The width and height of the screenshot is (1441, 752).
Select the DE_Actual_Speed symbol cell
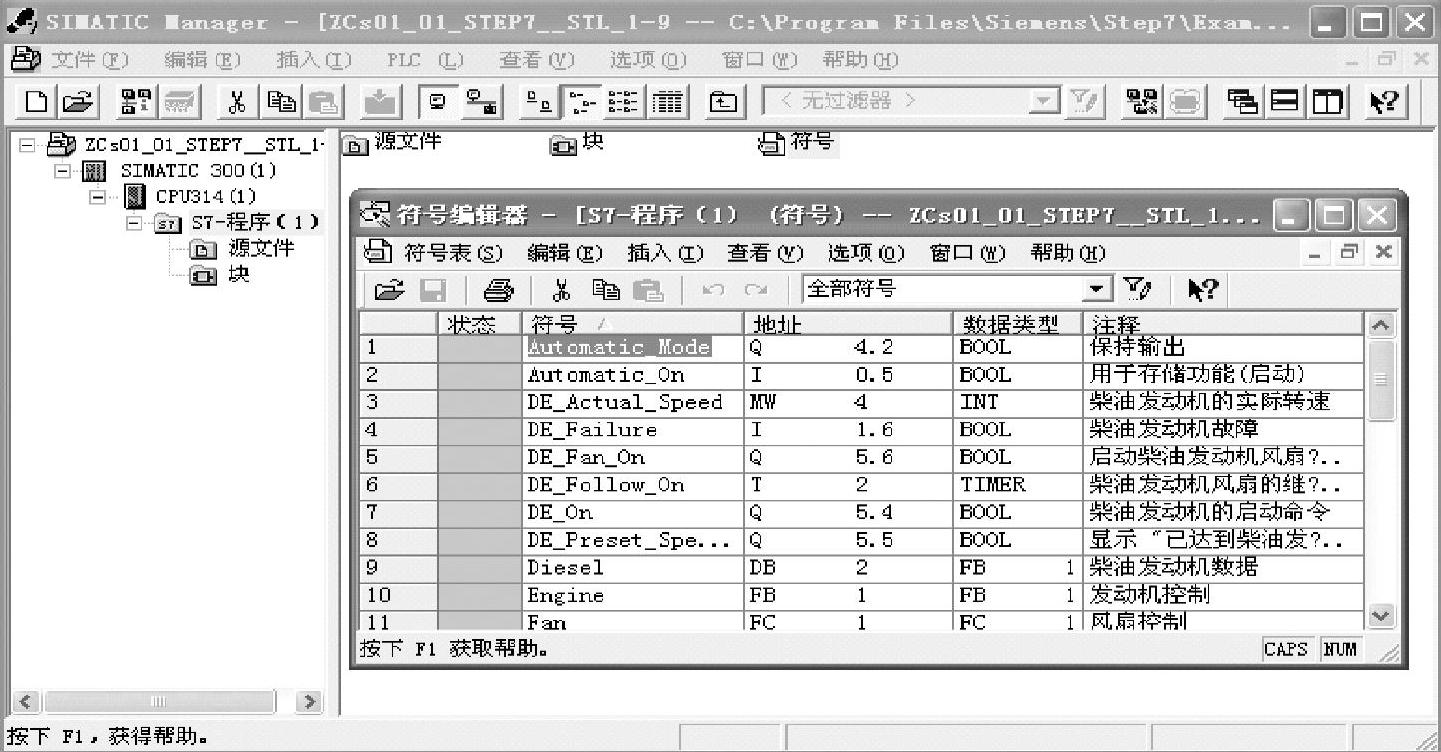(633, 403)
